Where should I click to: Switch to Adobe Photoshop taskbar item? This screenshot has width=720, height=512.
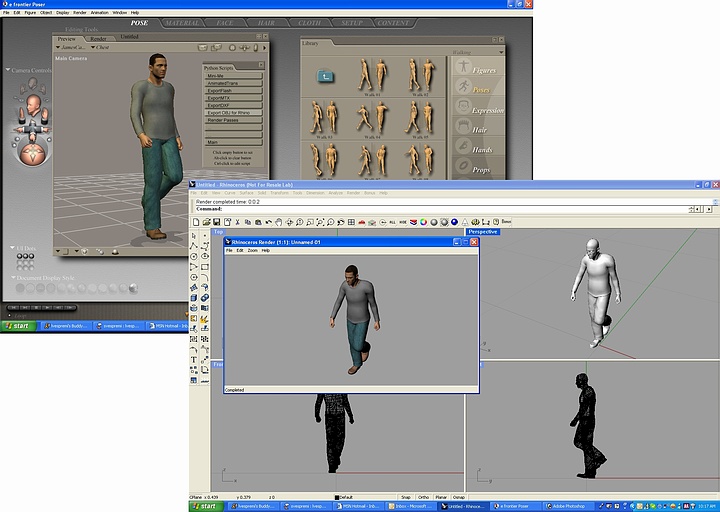568,506
